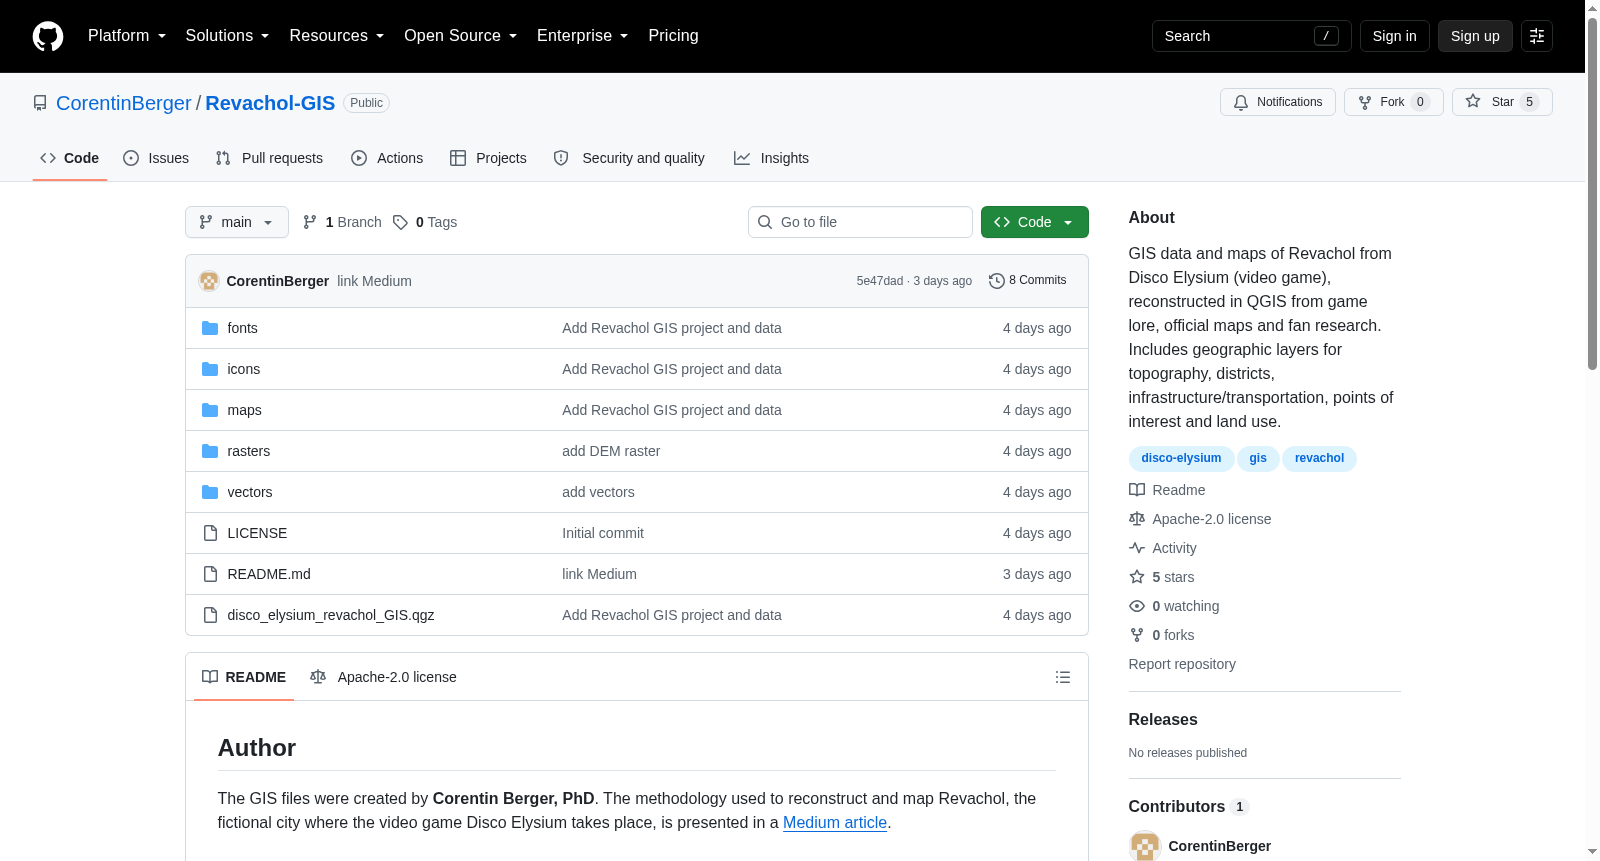
Task: Click the star icon beside 5 stars
Action: (x=1137, y=577)
